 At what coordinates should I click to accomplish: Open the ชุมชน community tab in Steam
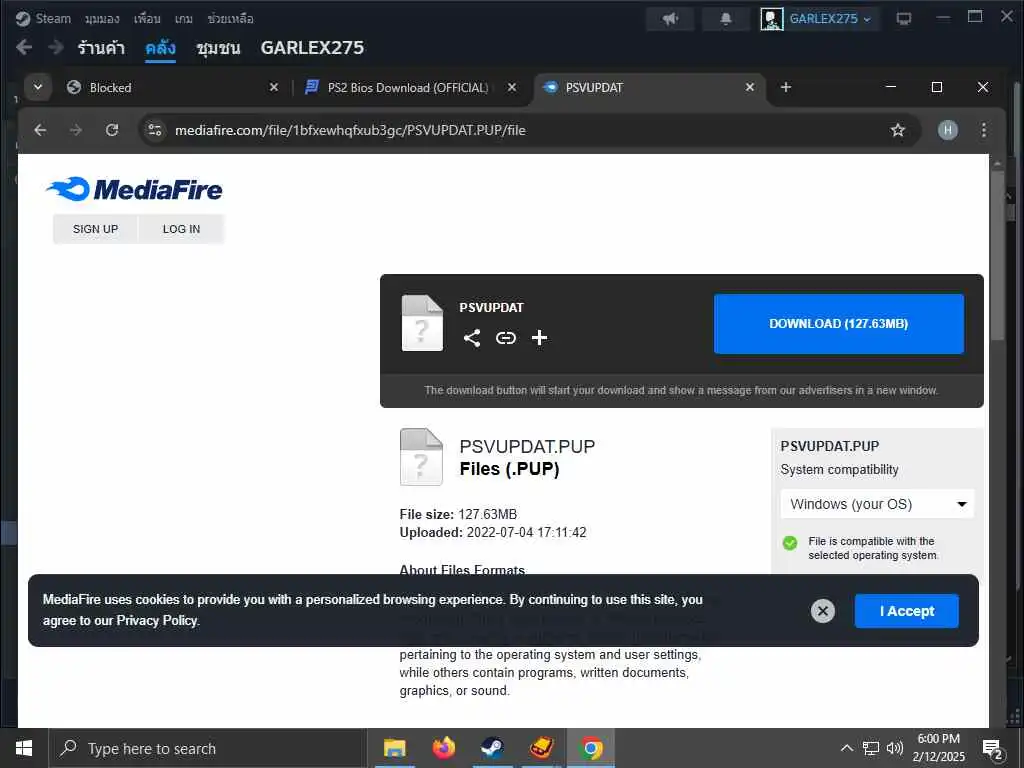tap(218, 48)
